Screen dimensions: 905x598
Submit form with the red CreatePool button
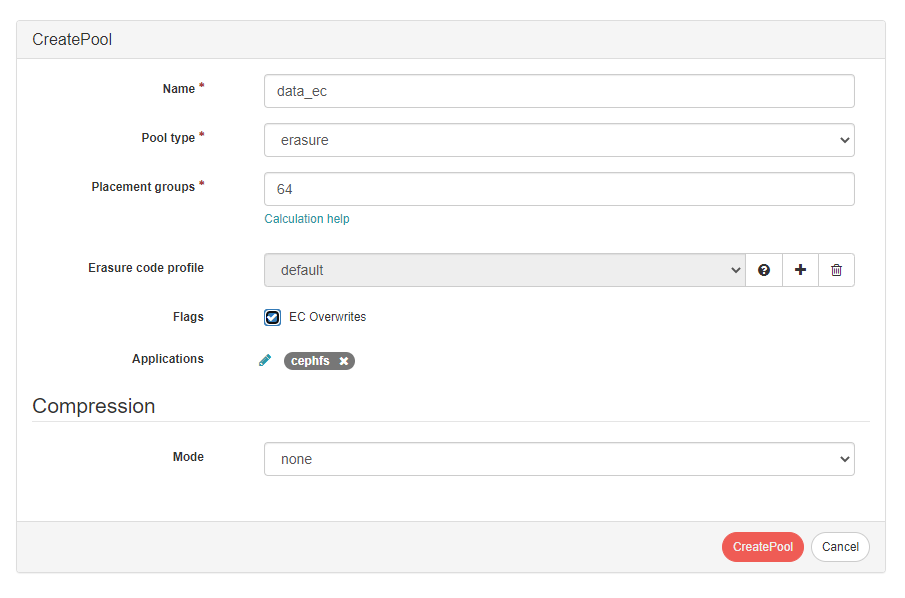coord(762,547)
